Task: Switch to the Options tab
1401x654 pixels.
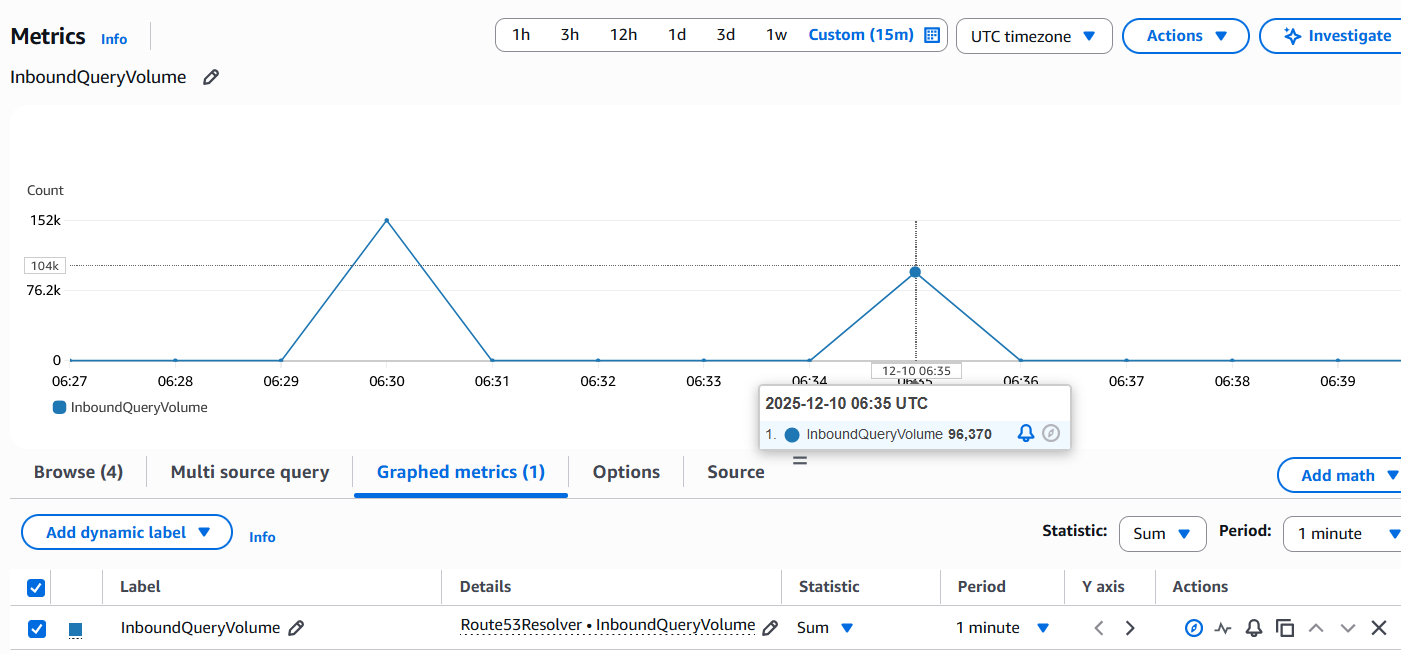Action: tap(626, 472)
